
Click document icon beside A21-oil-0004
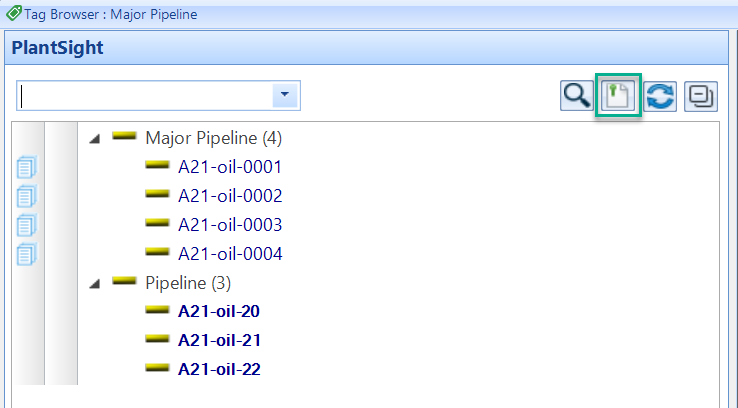pyautogui.click(x=27, y=254)
